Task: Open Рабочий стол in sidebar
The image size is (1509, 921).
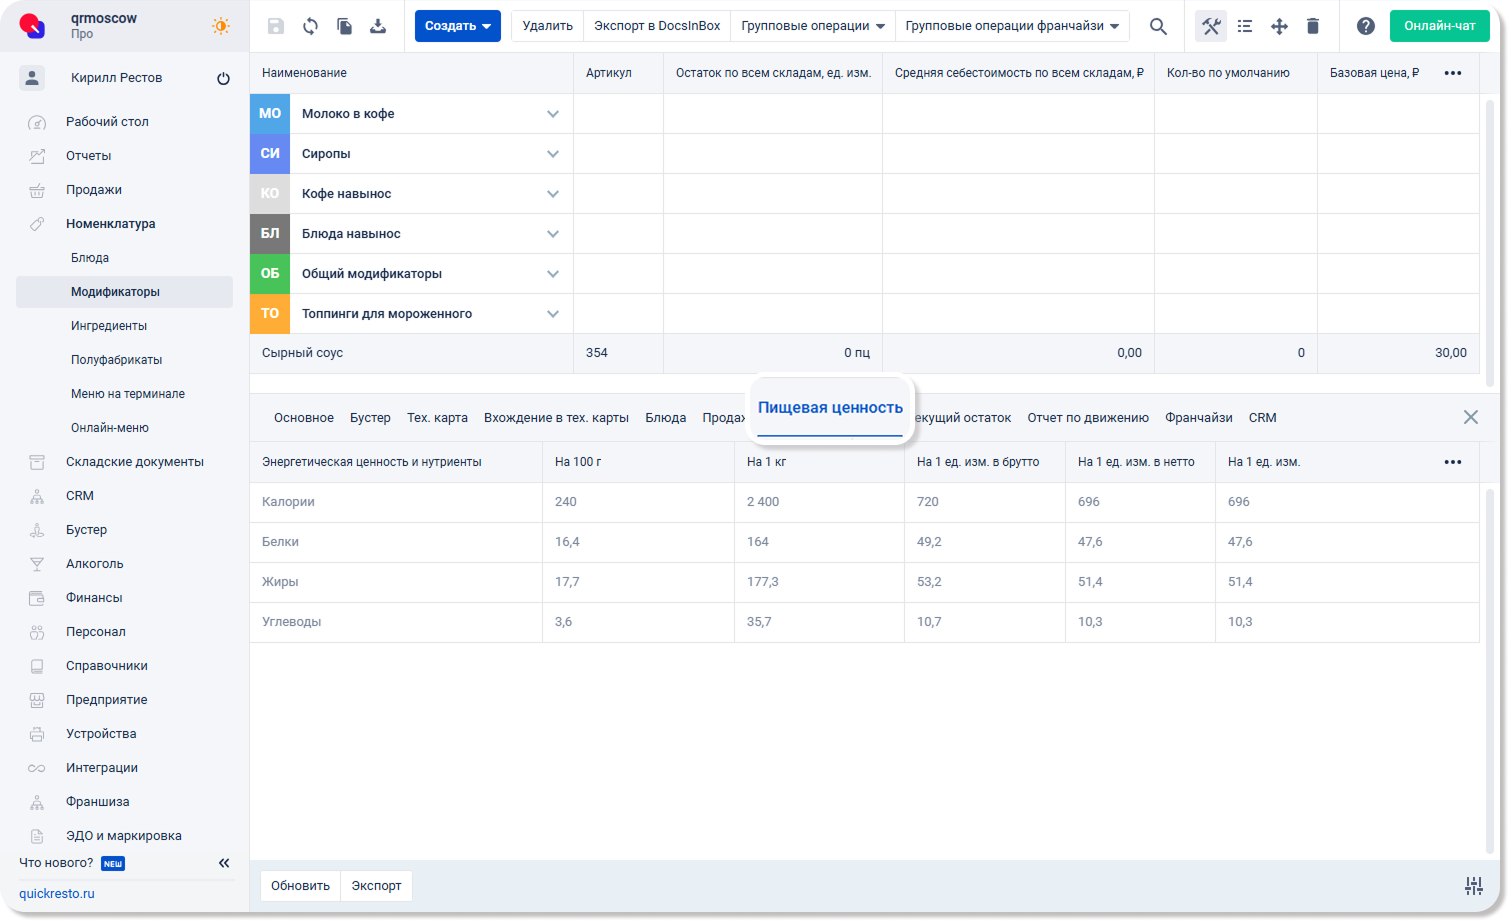Action: pos(107,122)
